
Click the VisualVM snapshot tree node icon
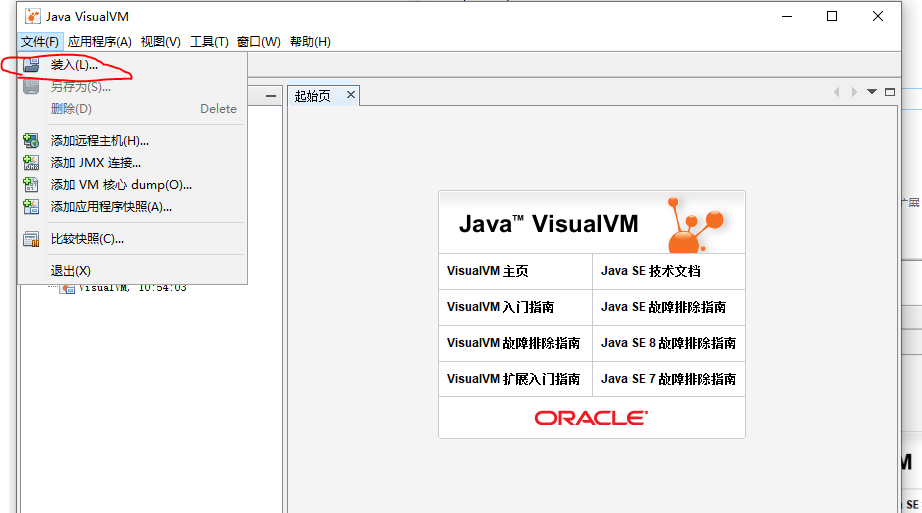click(68, 288)
